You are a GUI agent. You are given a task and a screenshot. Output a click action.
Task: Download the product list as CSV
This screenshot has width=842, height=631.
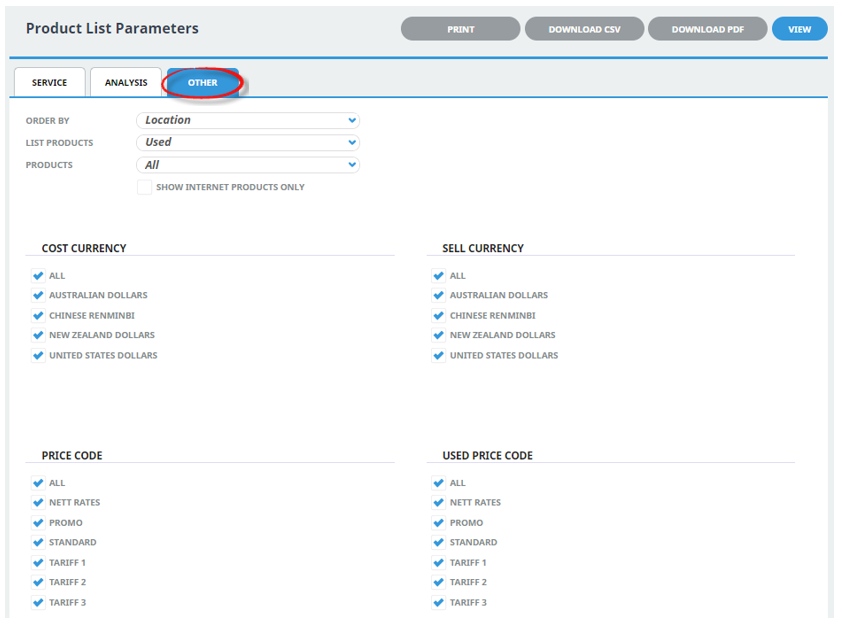[x=584, y=29]
